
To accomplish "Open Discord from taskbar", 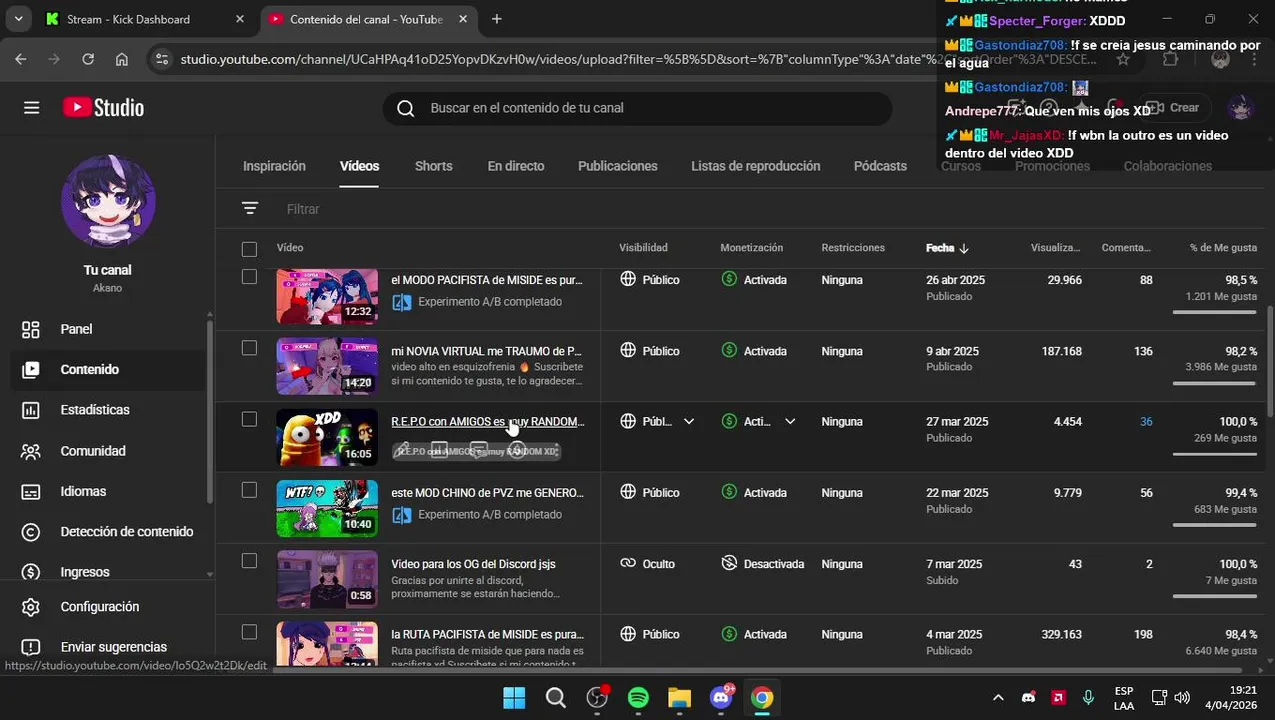I will point(721,698).
